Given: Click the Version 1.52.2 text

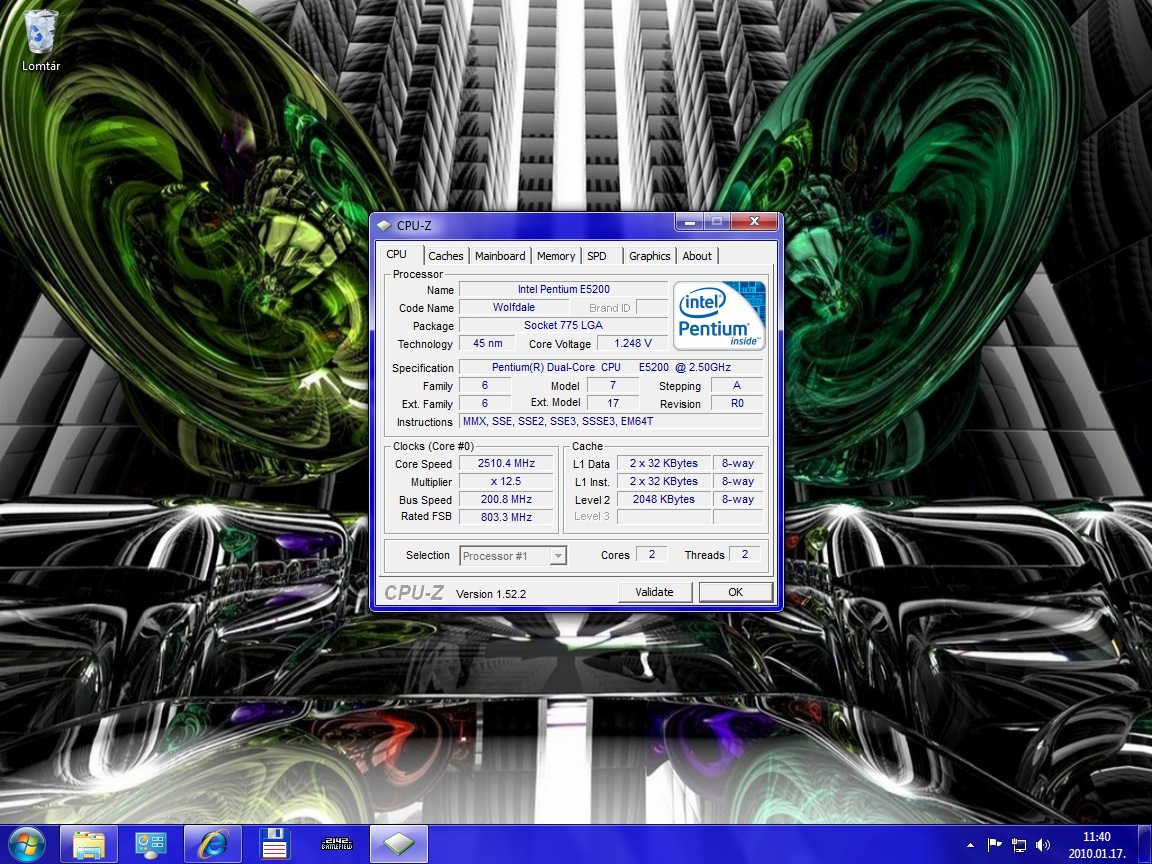Looking at the screenshot, I should click(x=491, y=594).
